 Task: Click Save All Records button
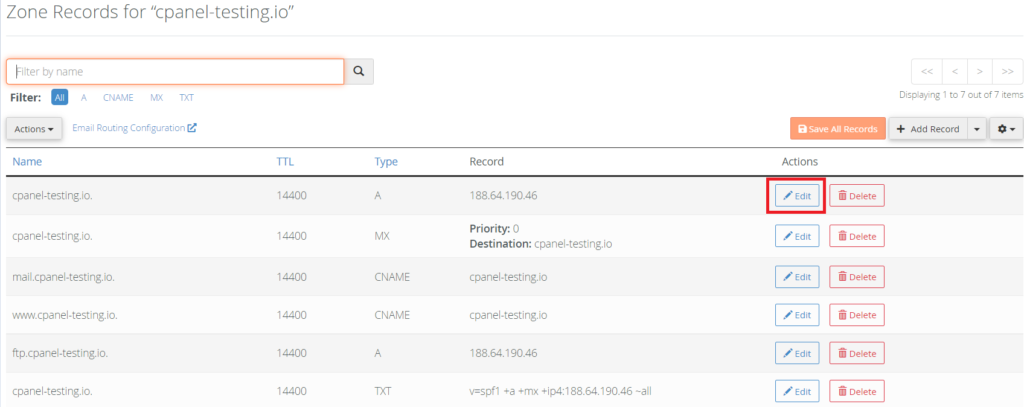tap(837, 129)
